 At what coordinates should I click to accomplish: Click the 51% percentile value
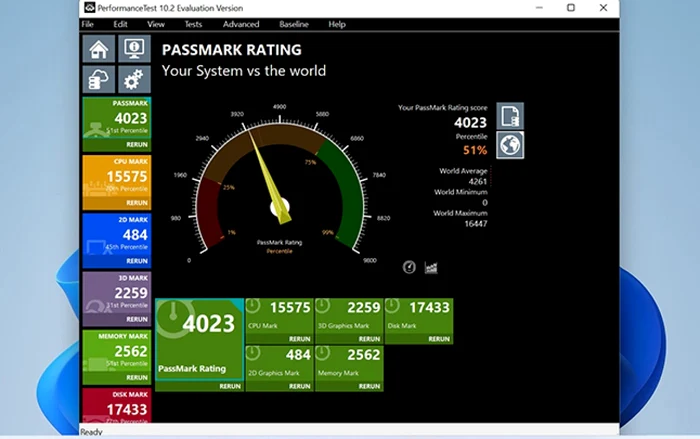tap(475, 150)
